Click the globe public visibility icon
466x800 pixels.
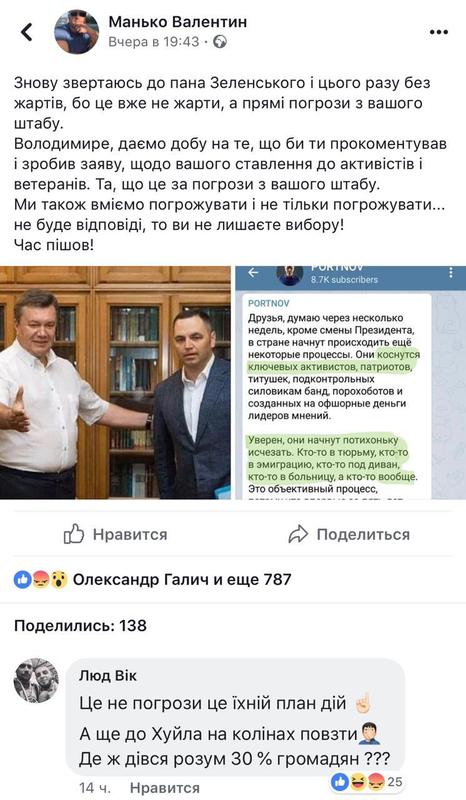click(220, 42)
